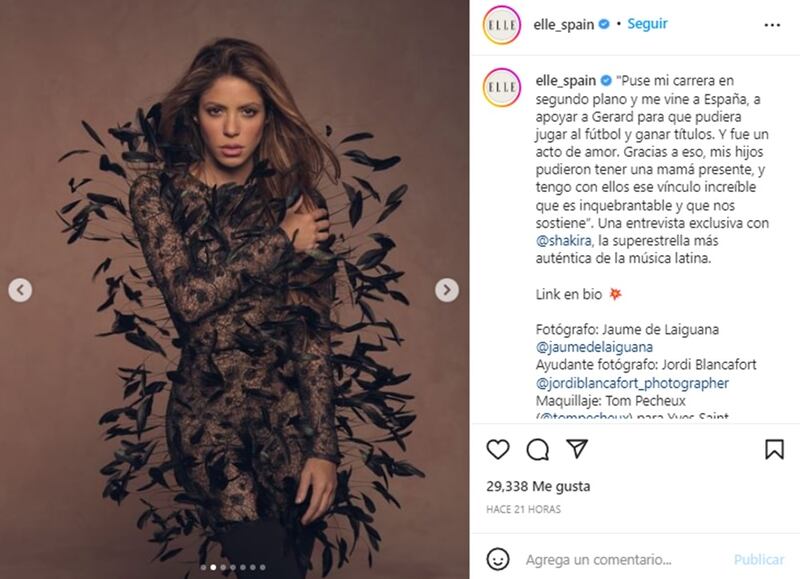Like the post with heart icon
800x579 pixels.
click(498, 449)
